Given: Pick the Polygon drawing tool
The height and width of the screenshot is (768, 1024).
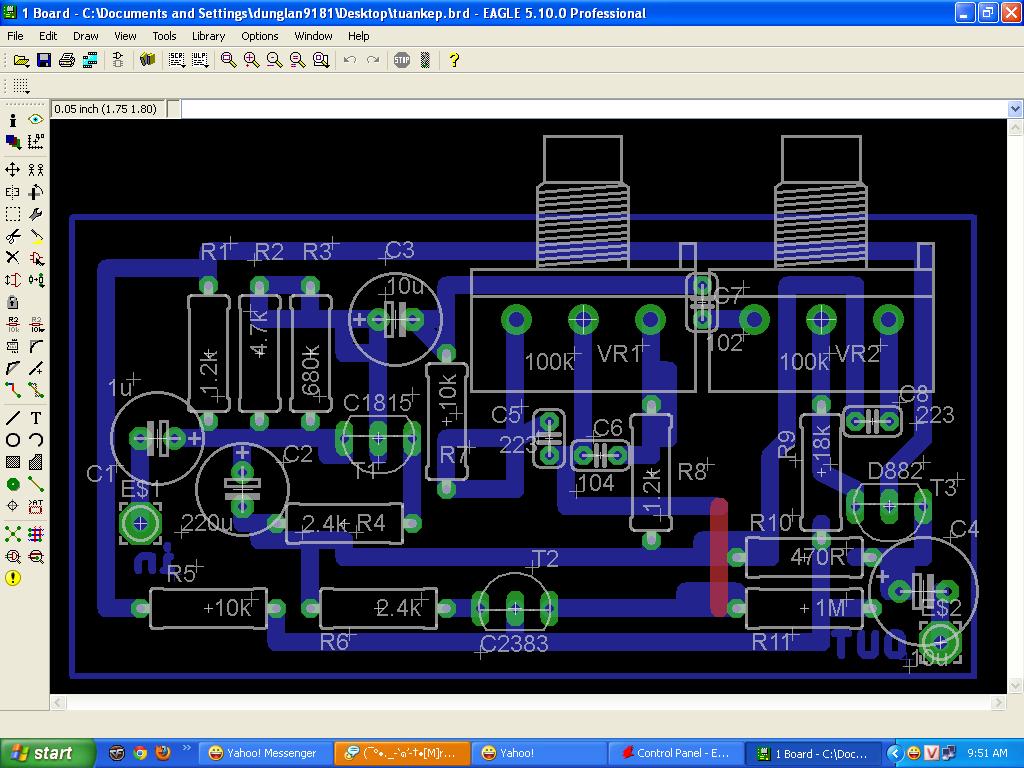Looking at the screenshot, I should point(36,462).
